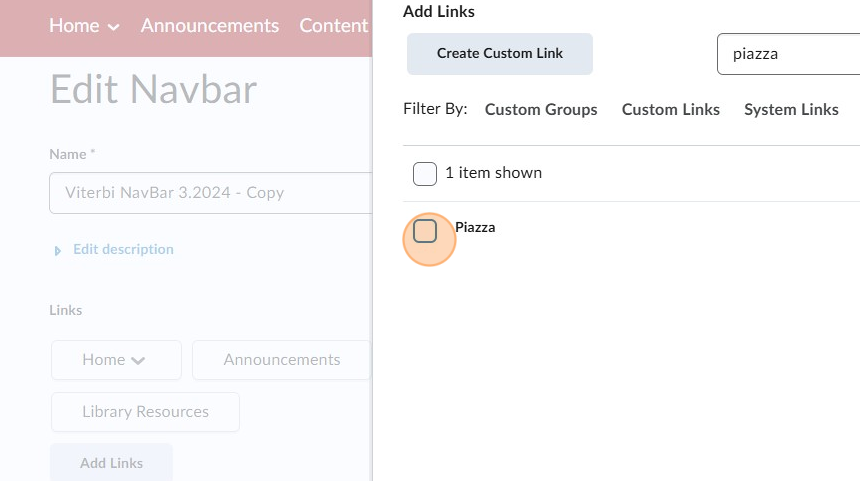Click the Name input field
This screenshot has height=481, width=860.
(x=210, y=193)
